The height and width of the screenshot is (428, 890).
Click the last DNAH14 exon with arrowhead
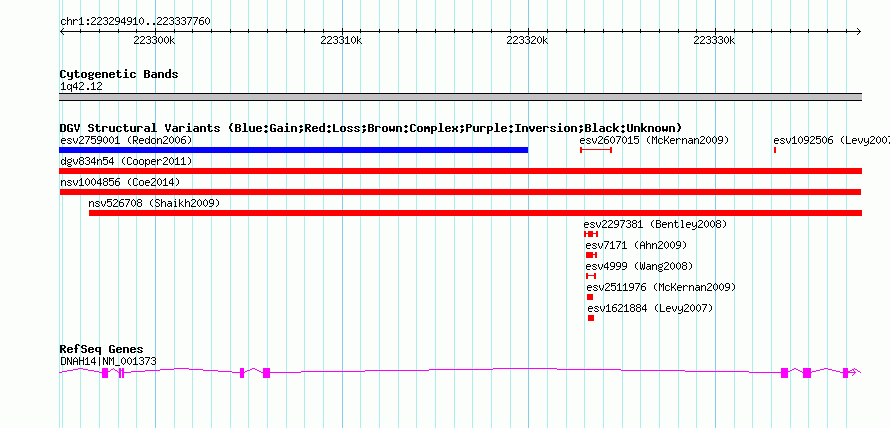[x=851, y=372]
